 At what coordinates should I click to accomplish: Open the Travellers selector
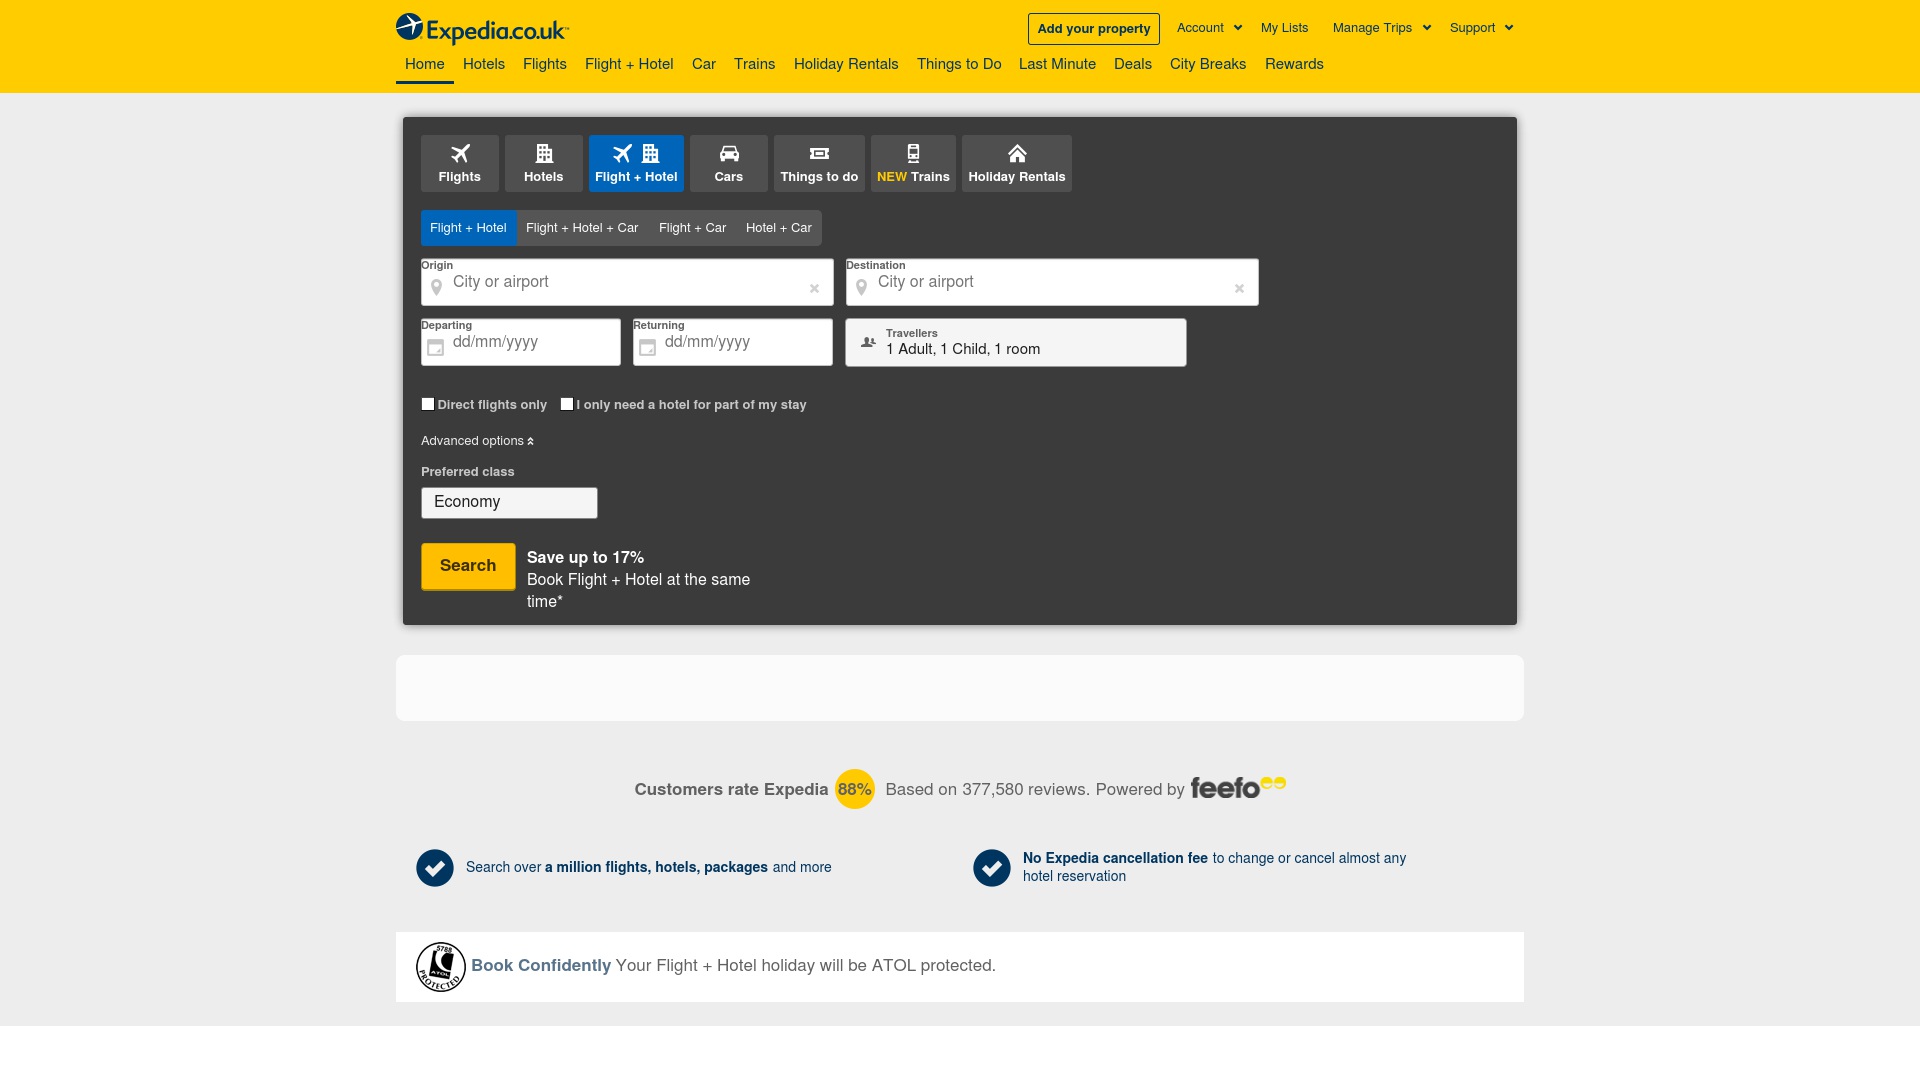(1016, 343)
